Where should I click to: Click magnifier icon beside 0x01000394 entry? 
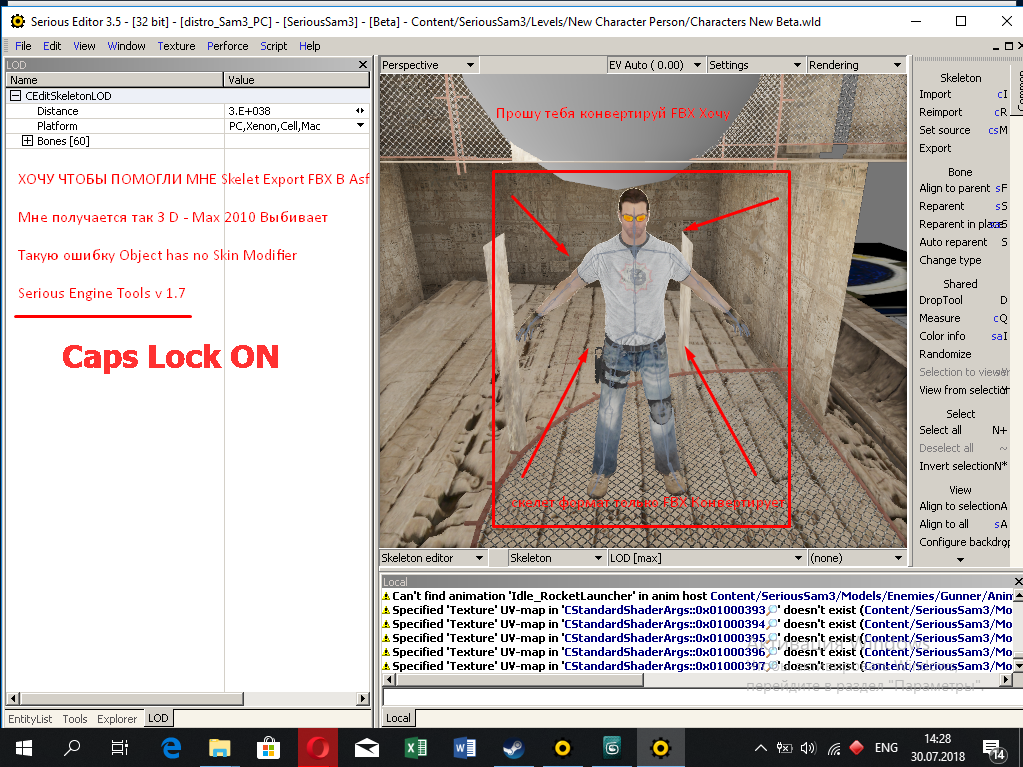click(x=772, y=624)
